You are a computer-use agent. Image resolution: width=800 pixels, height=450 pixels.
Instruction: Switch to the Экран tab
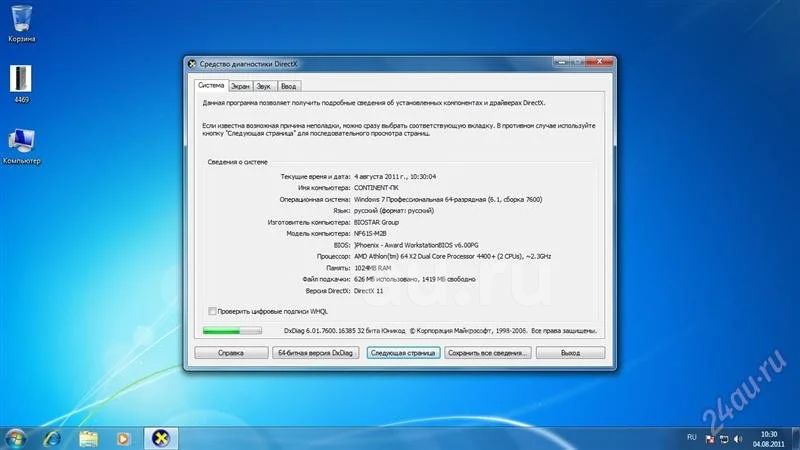(x=240, y=86)
